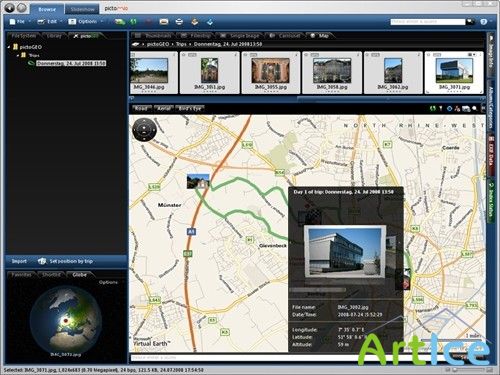Switch to the Single Image view tab
The image size is (500, 375).
click(240, 36)
